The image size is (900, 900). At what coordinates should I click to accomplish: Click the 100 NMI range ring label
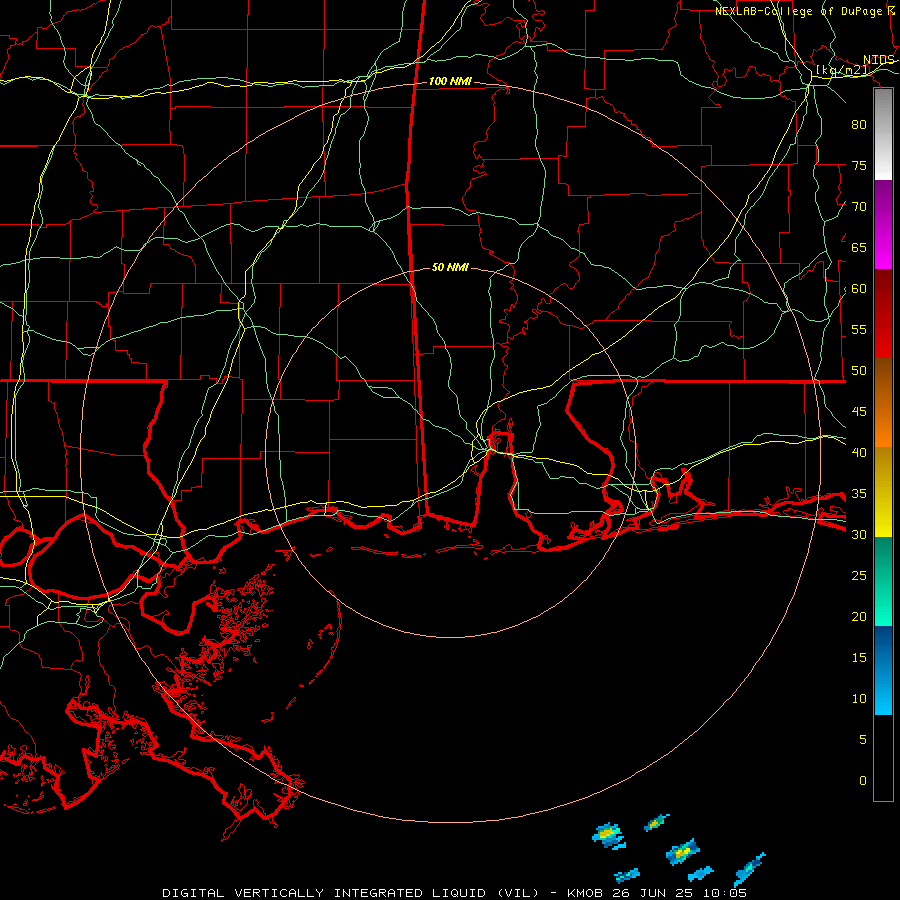point(450,82)
